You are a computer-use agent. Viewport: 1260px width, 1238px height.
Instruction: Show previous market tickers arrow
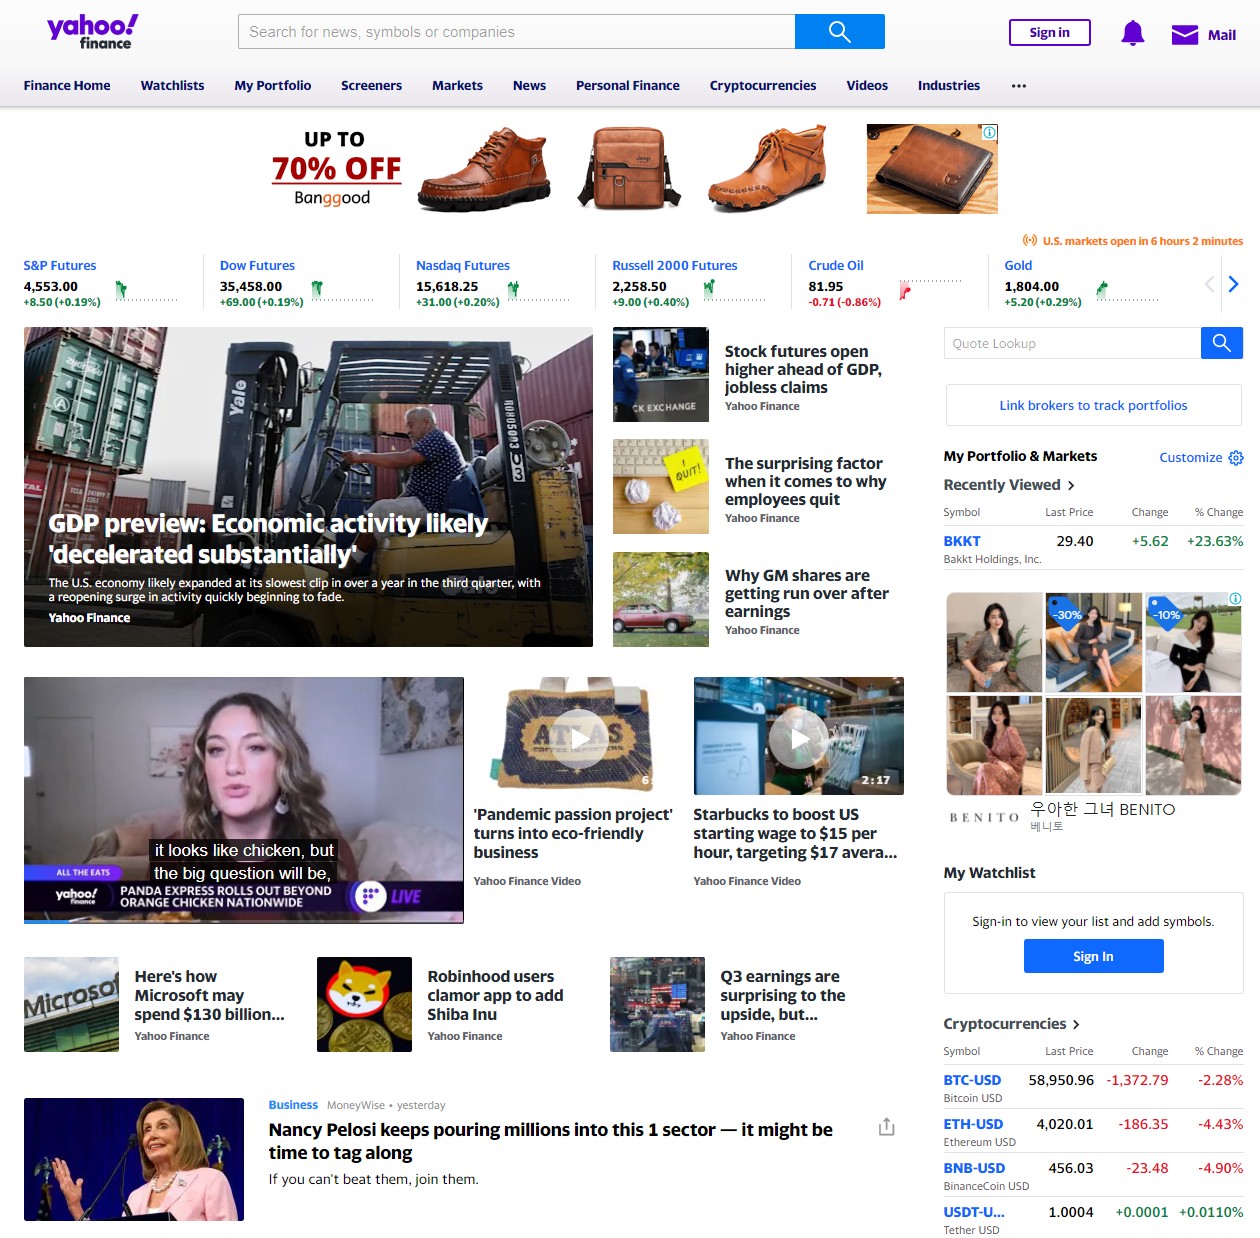click(x=1209, y=284)
